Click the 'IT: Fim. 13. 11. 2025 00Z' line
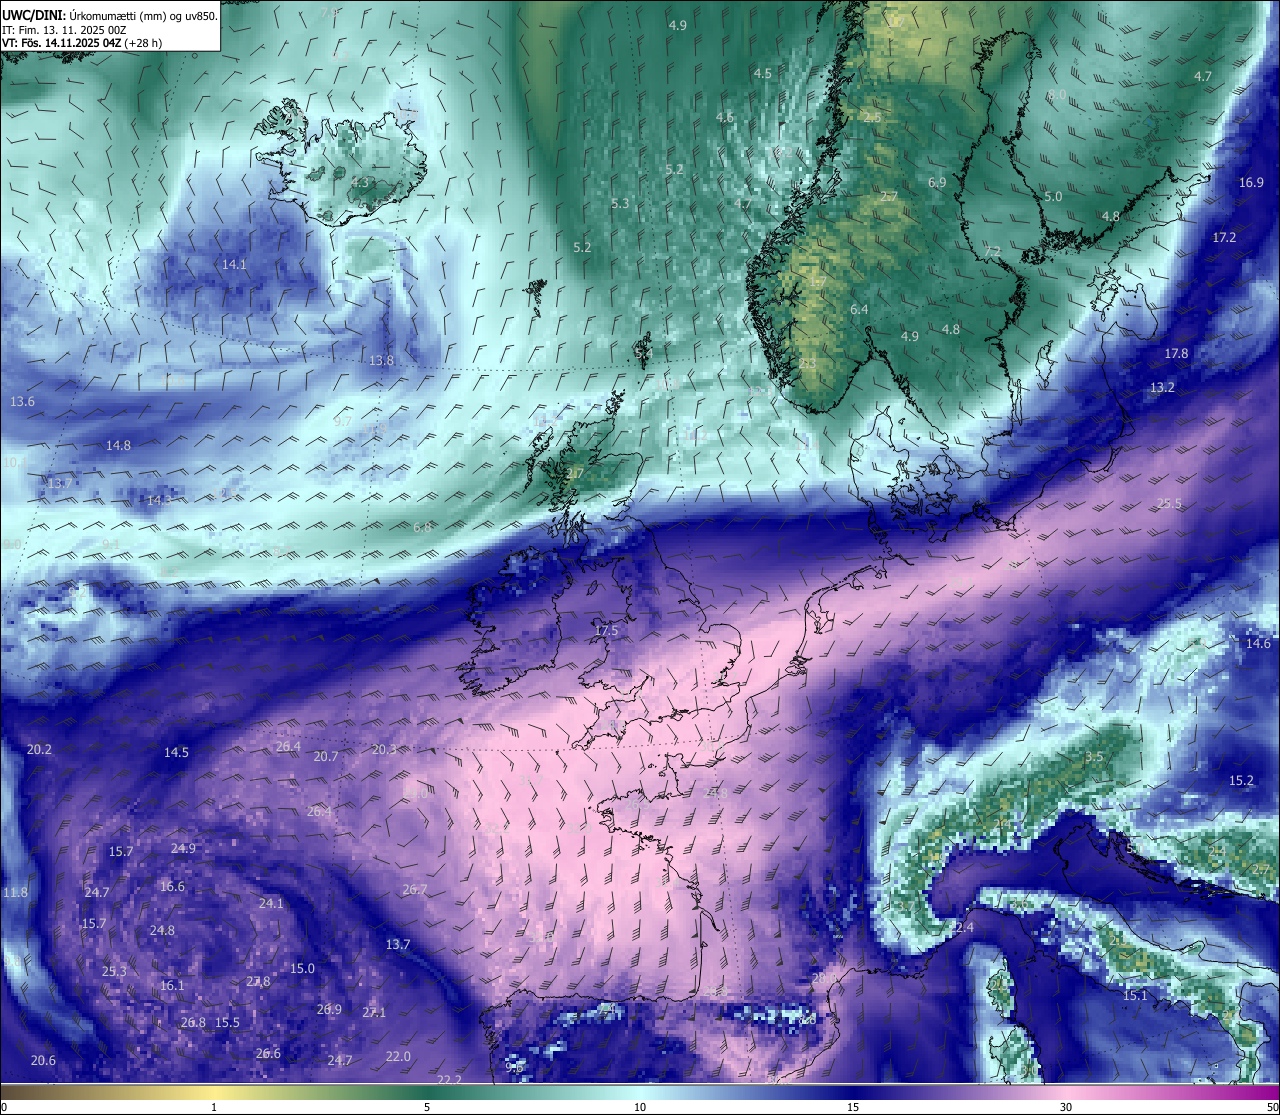 point(64,30)
